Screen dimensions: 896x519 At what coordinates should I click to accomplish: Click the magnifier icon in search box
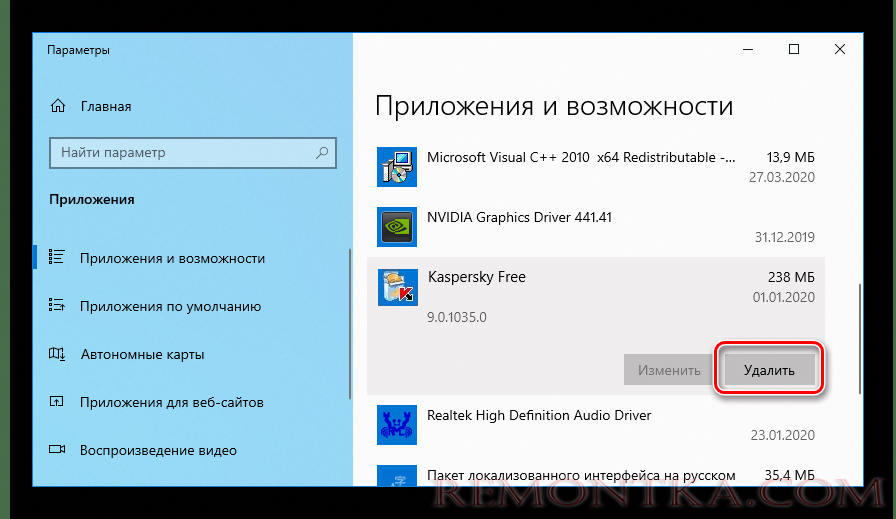coord(322,153)
